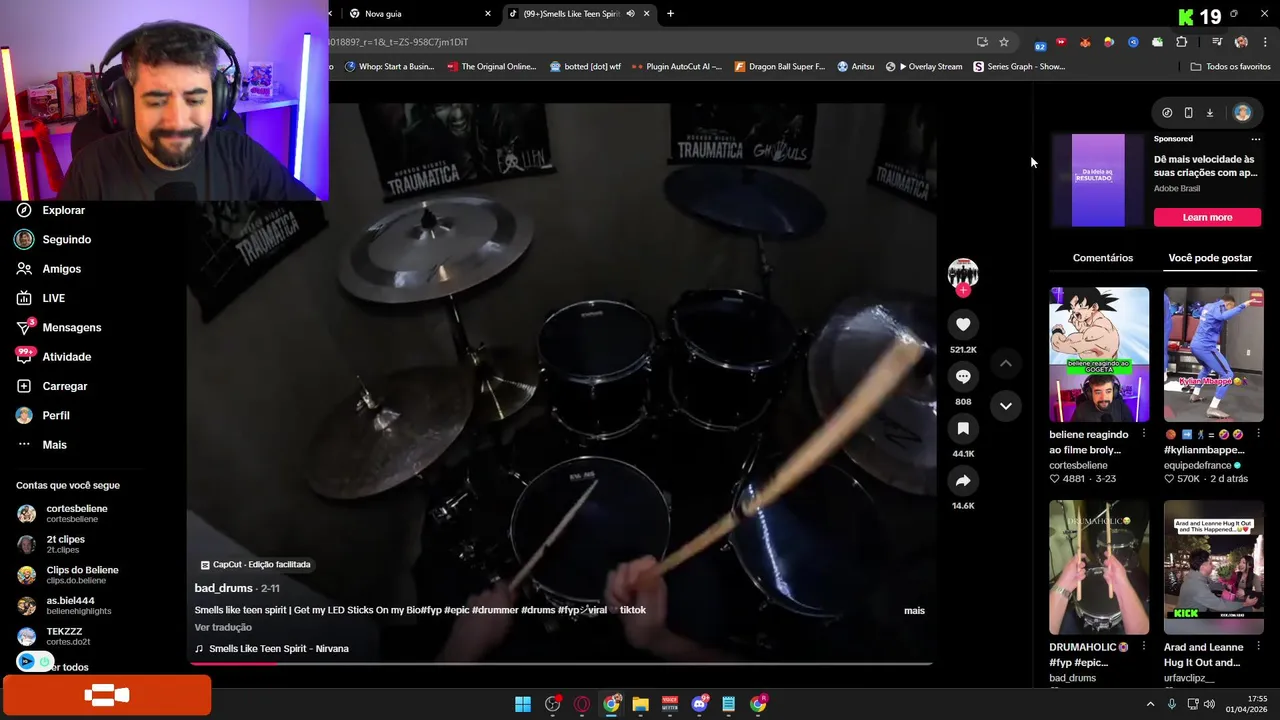Viewport: 1280px width, 720px height.
Task: Open the bad_drums username link
Action: point(223,588)
